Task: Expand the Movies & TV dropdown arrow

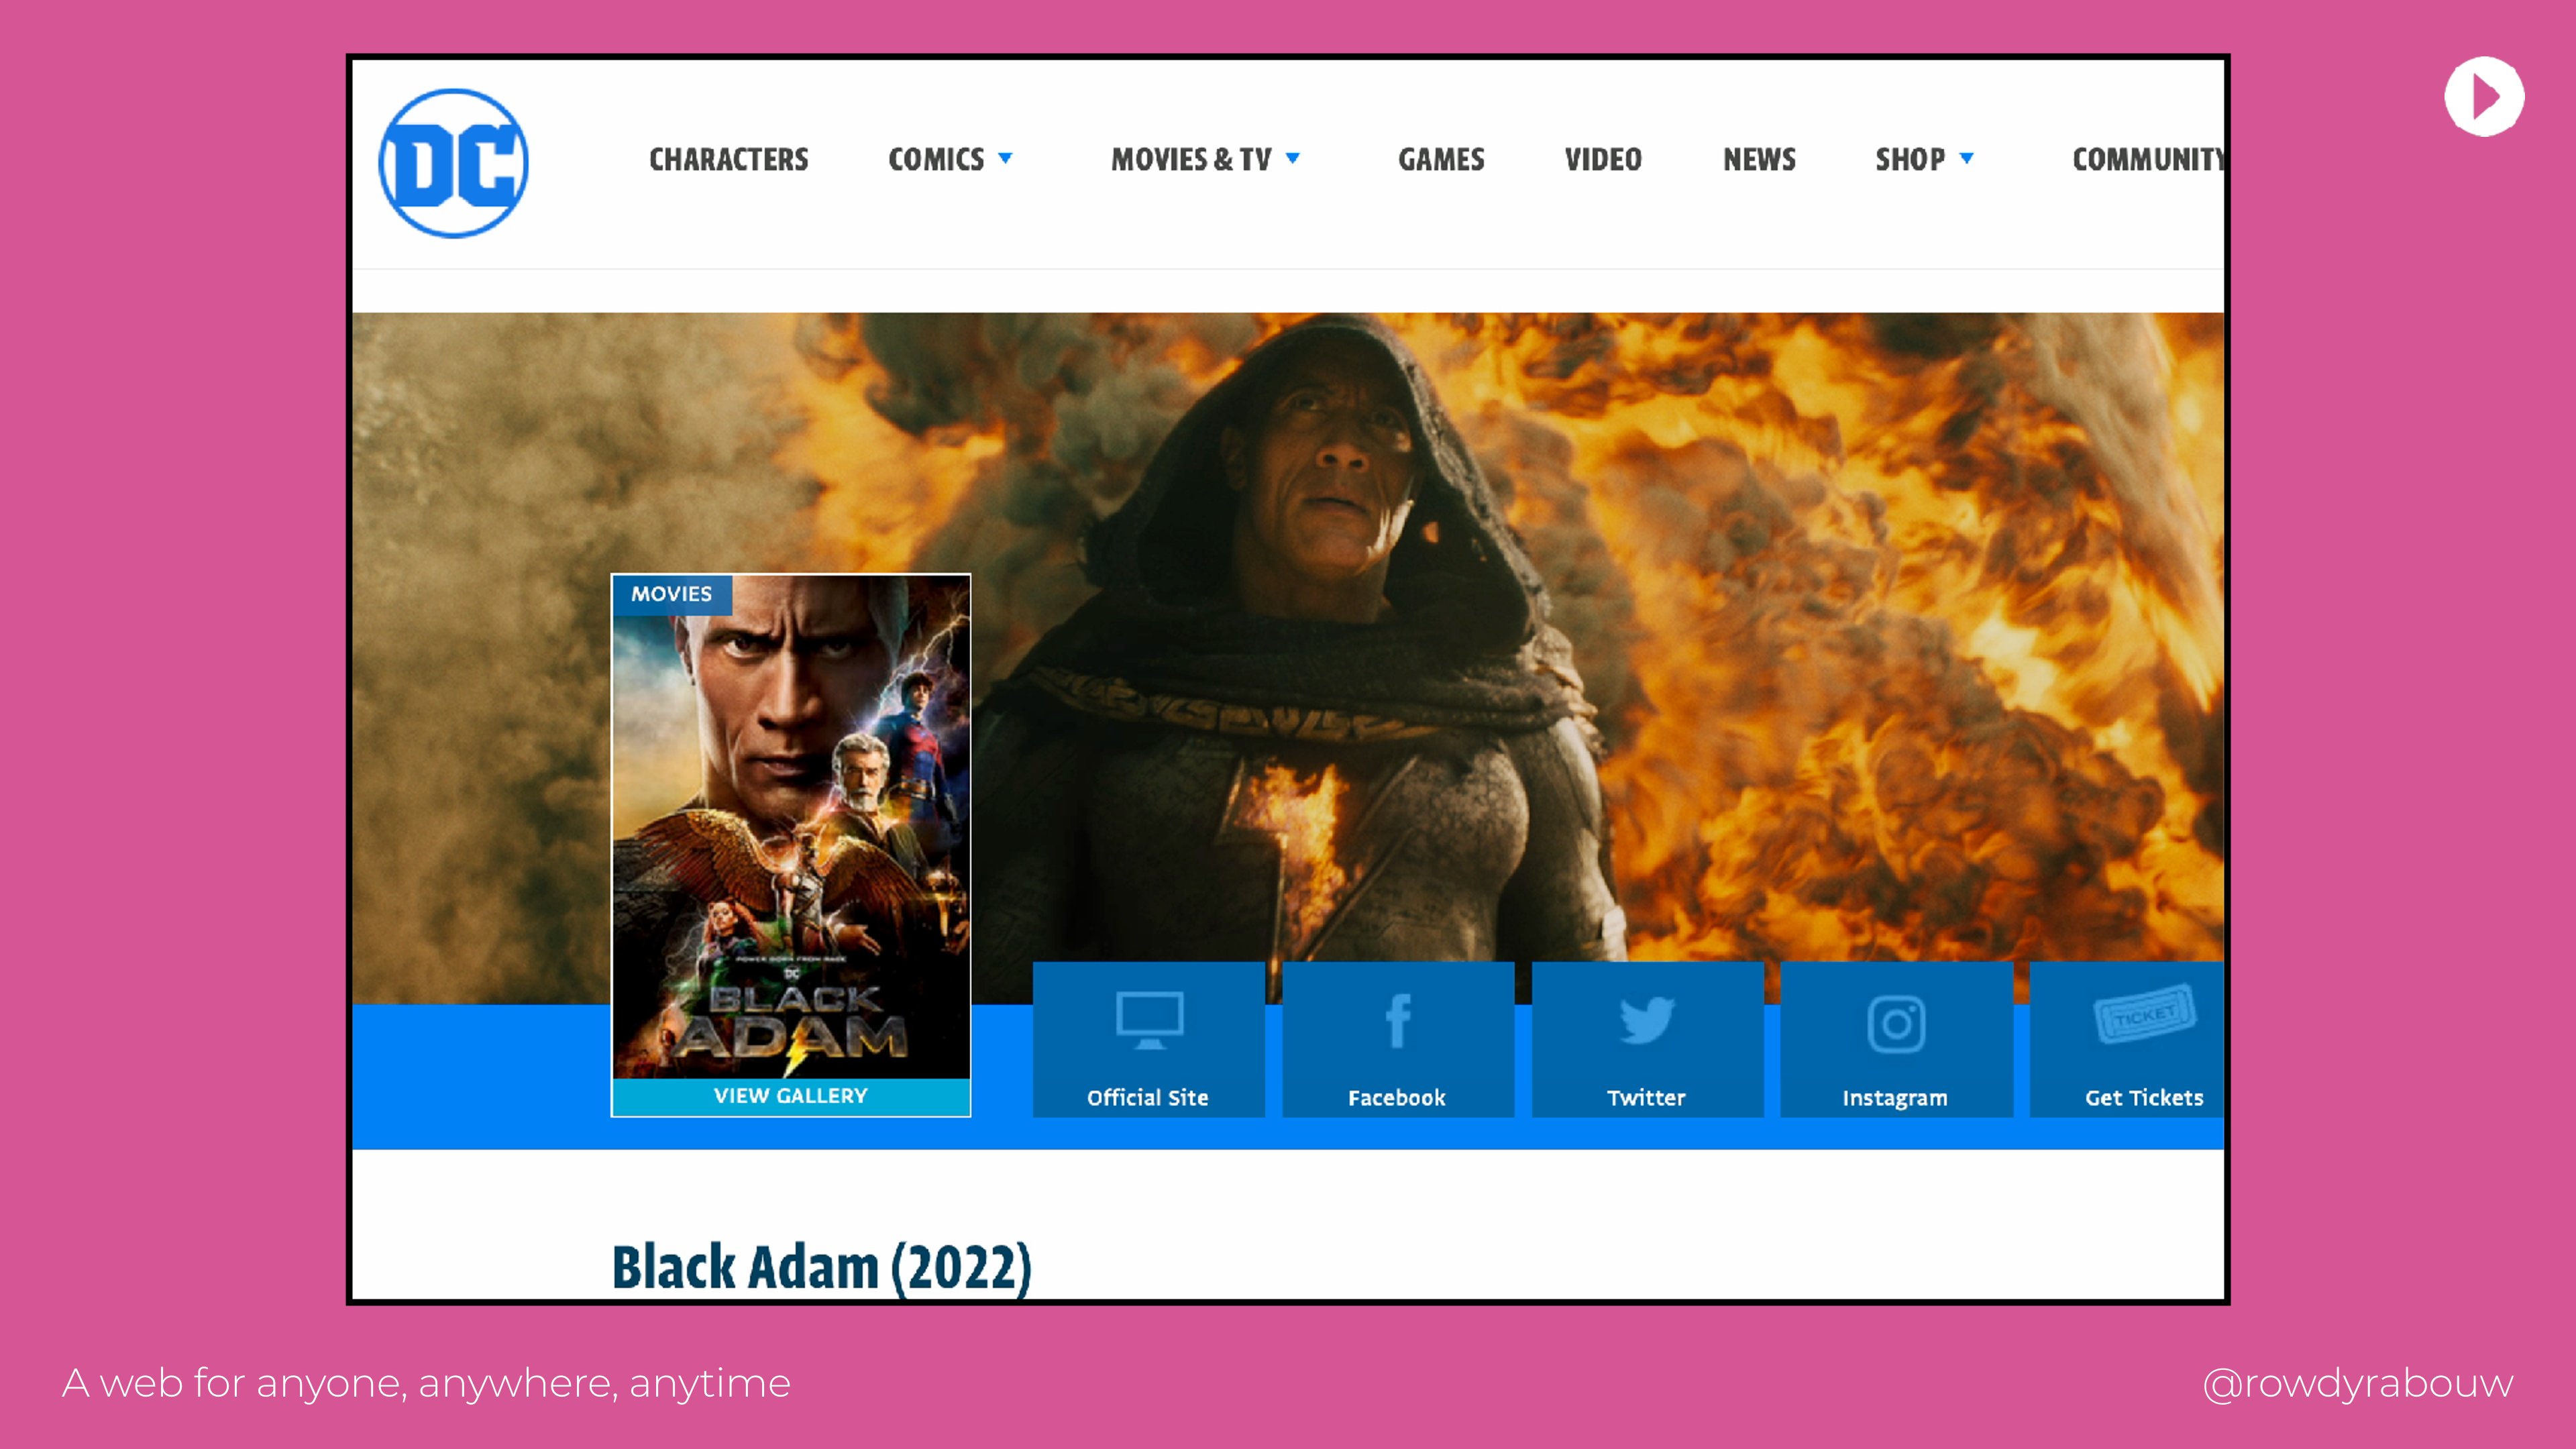Action: (1292, 158)
